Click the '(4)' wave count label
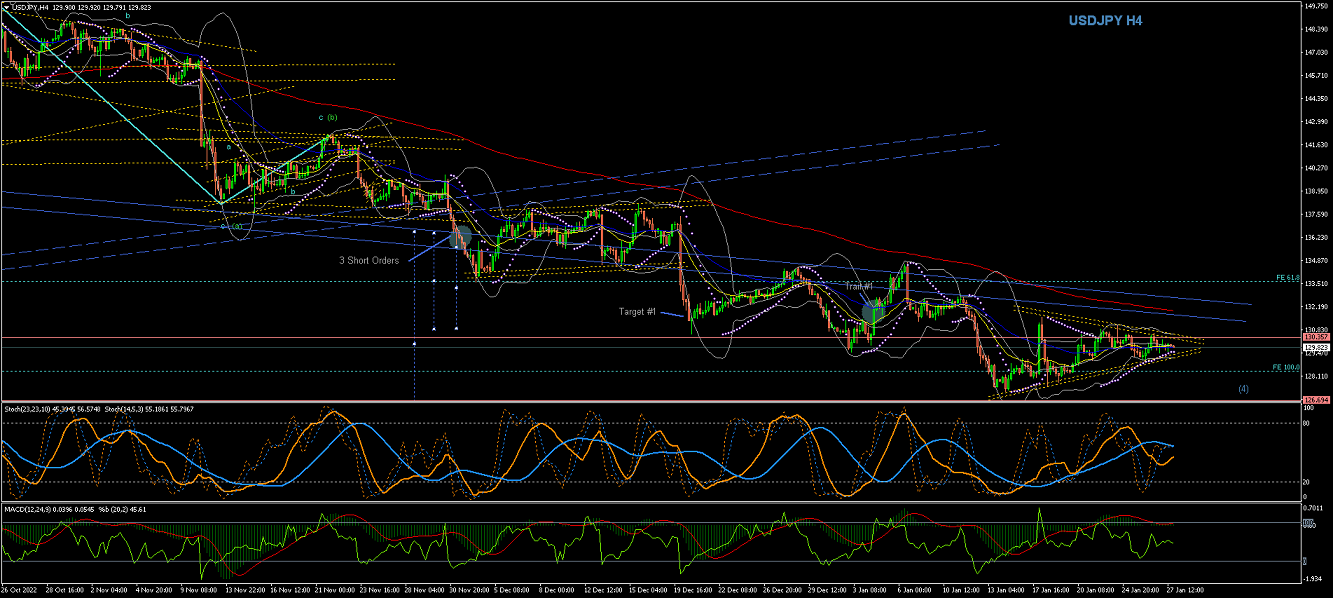Image resolution: width=1333 pixels, height=598 pixels. [x=1243, y=388]
